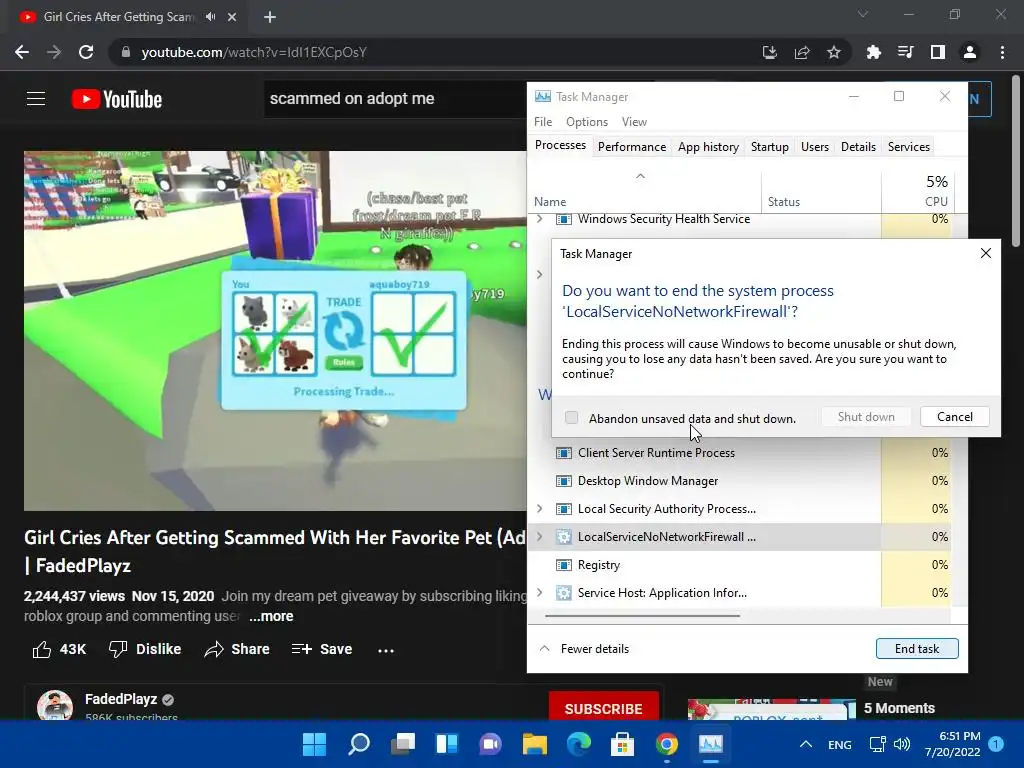Expand Local Security Authority Process row
1024x768 pixels.
[539, 509]
